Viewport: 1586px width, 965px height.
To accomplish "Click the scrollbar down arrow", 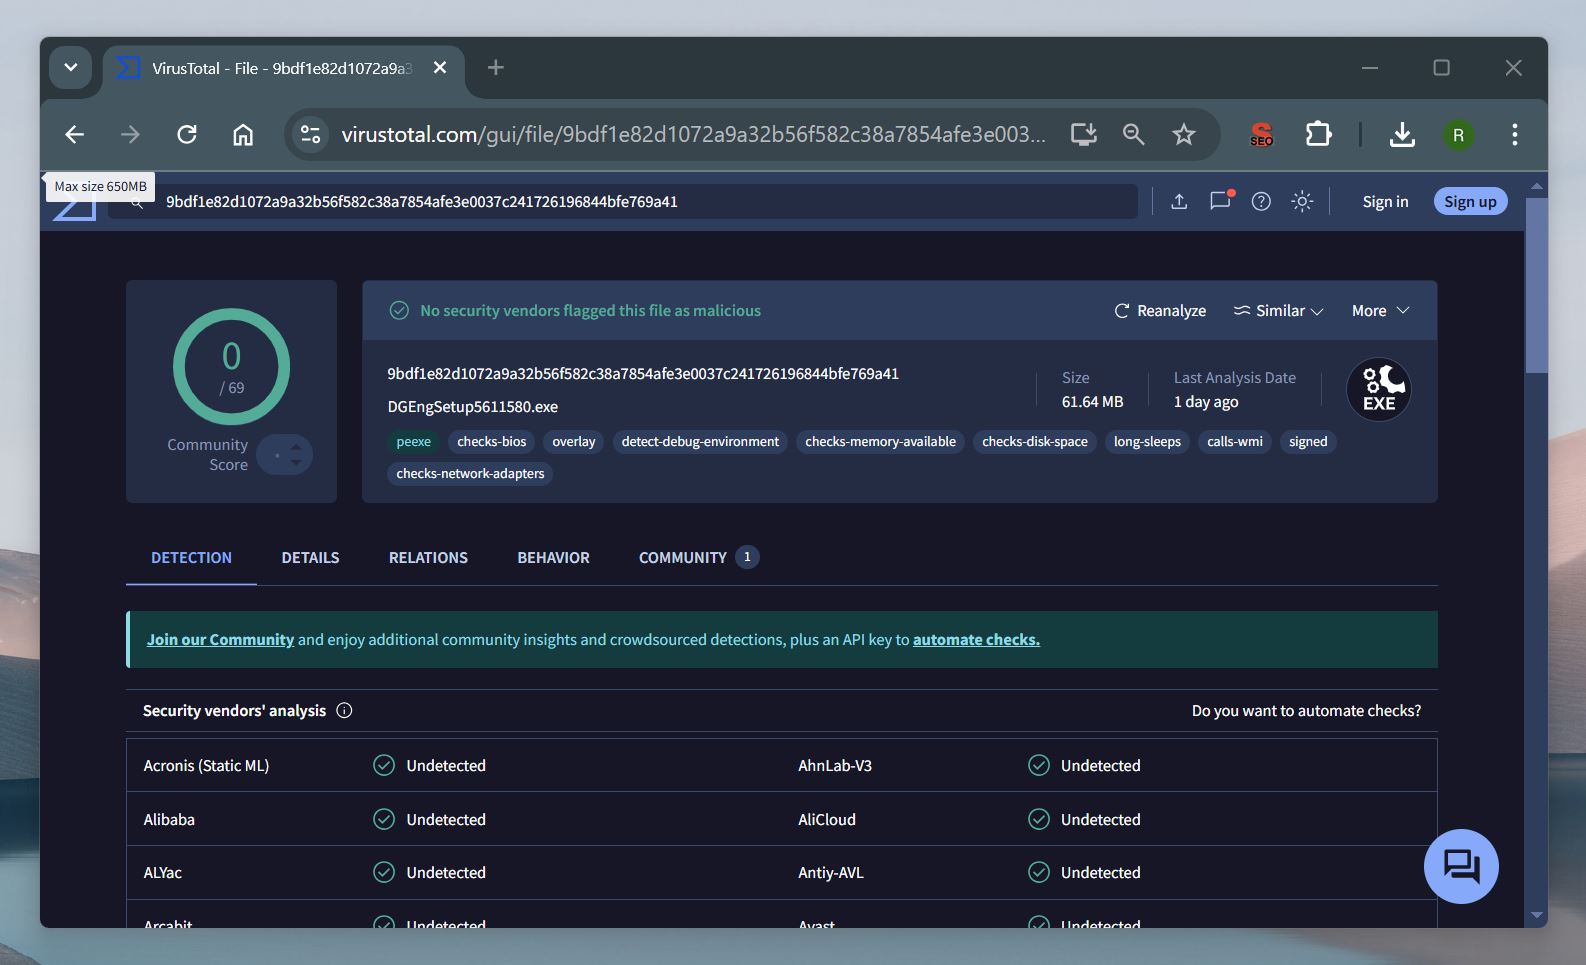I will (1537, 915).
